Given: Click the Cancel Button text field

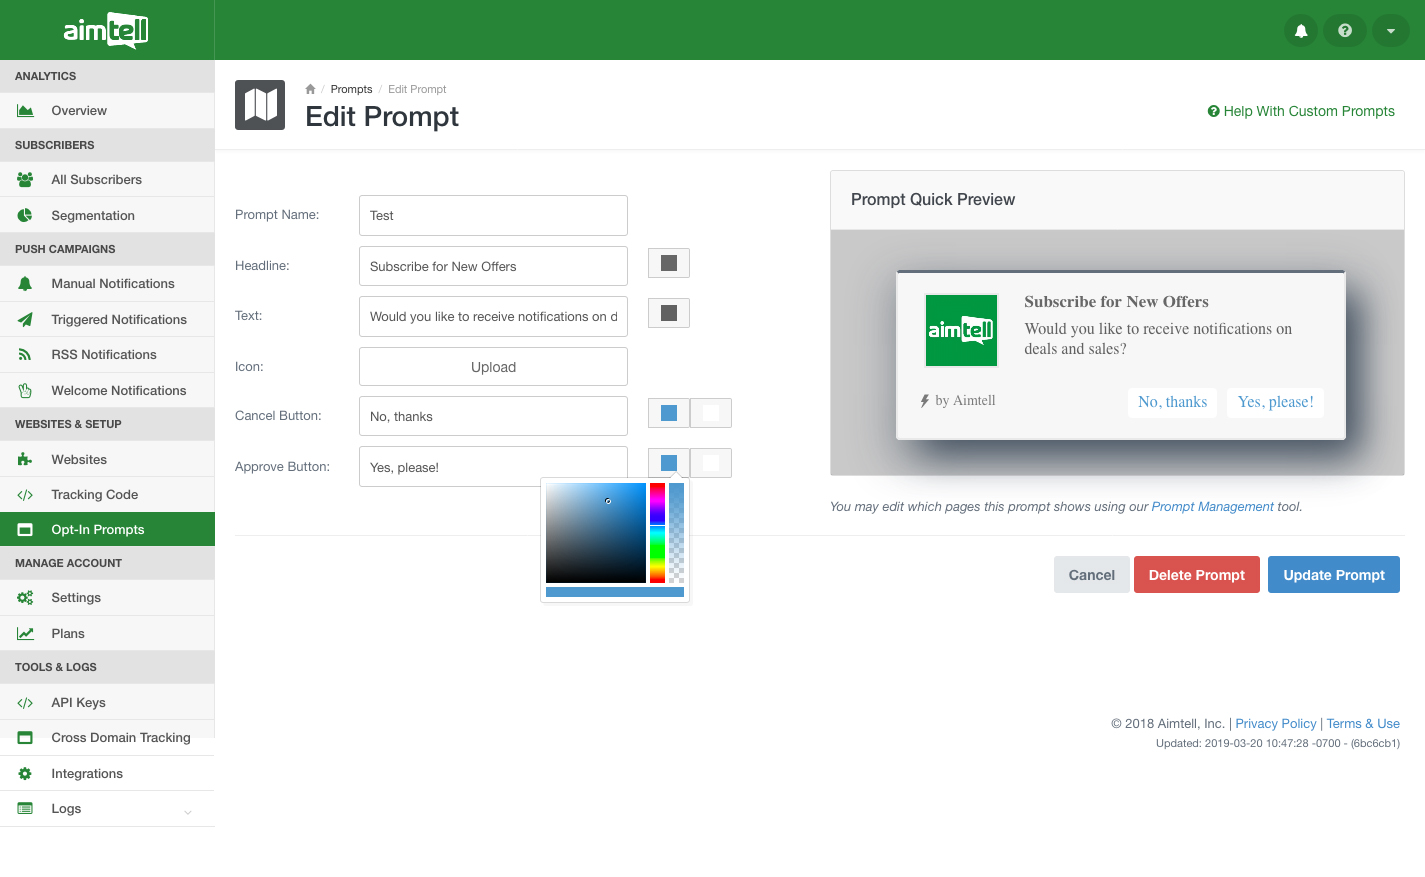Looking at the screenshot, I should tap(493, 416).
